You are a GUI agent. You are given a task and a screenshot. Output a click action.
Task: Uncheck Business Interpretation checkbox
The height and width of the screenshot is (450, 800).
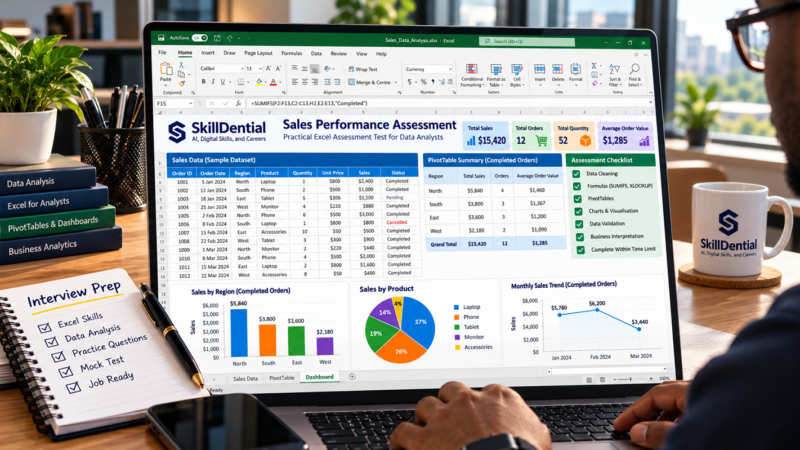pyautogui.click(x=580, y=237)
